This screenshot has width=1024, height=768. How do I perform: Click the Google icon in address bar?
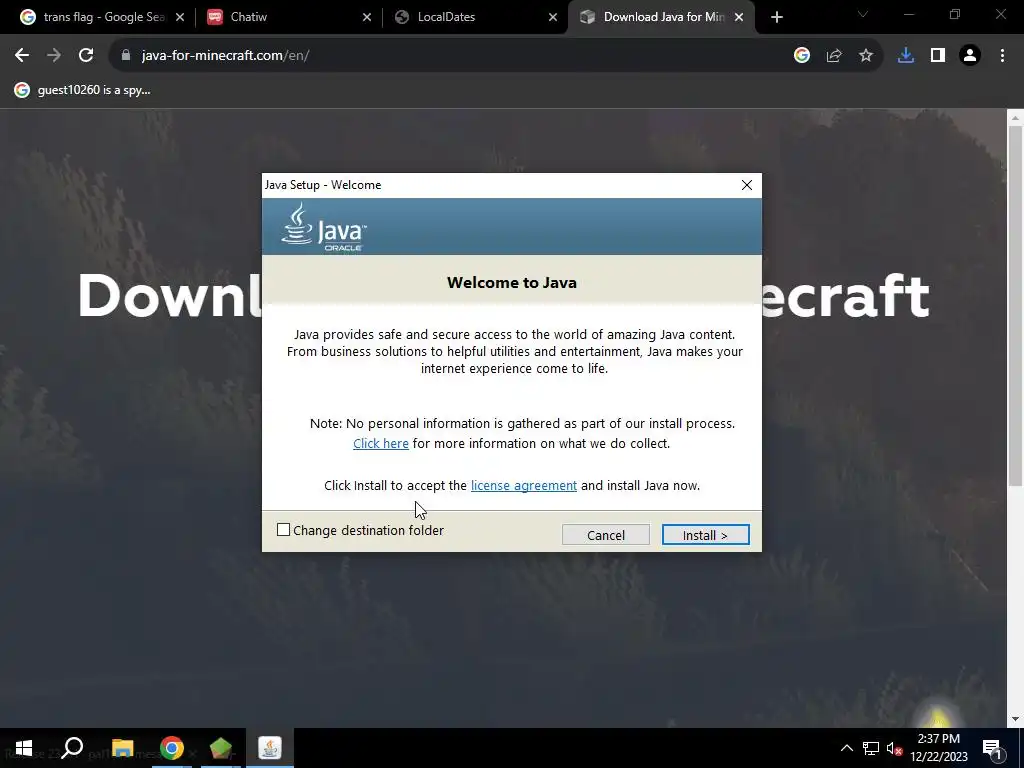pos(802,56)
